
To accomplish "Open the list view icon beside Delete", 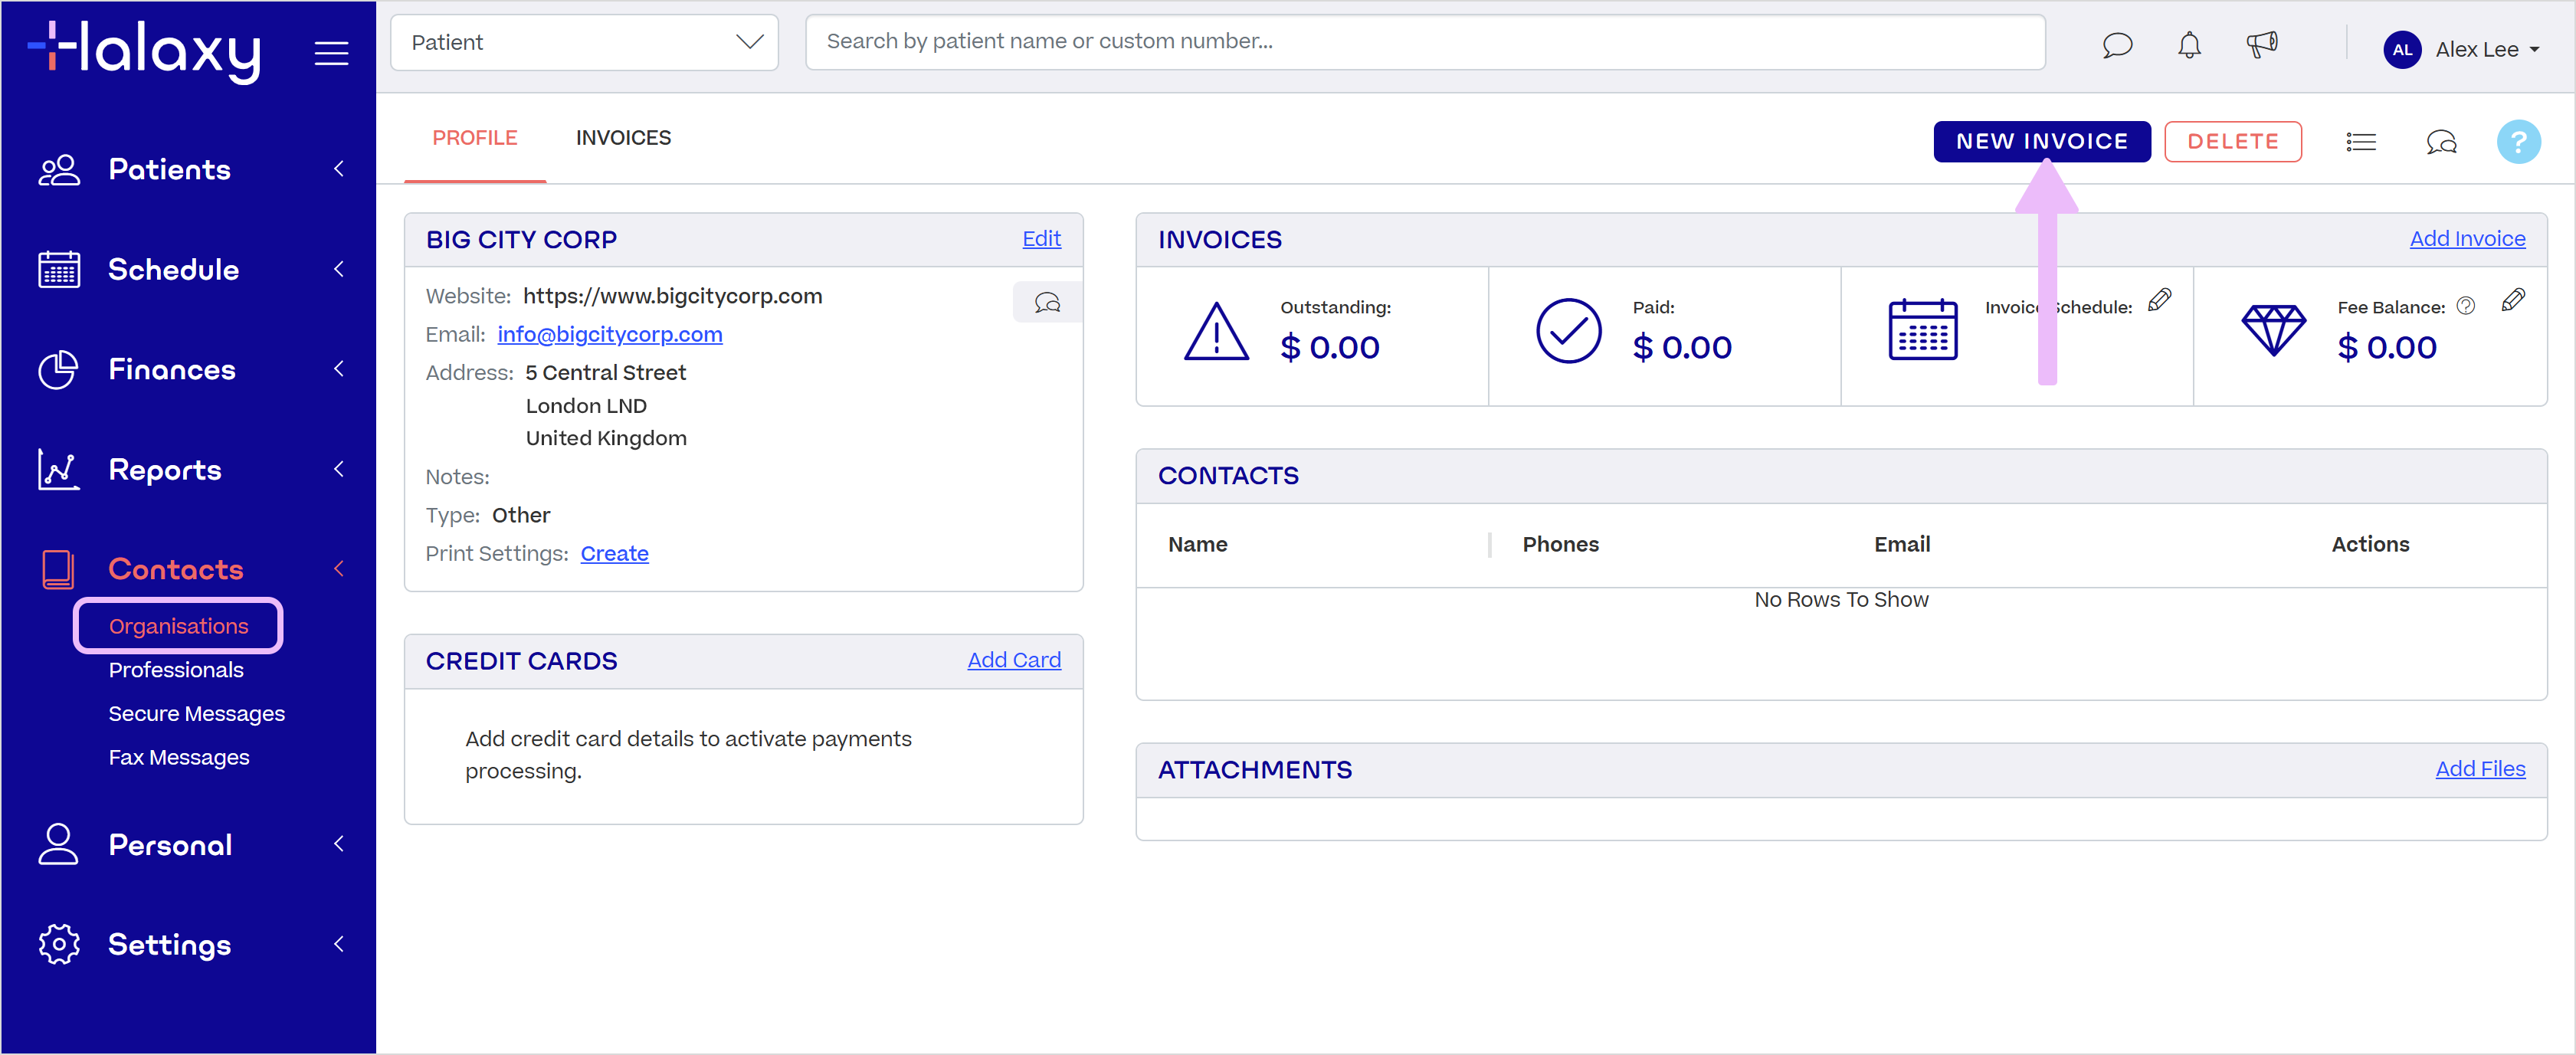I will point(2360,142).
